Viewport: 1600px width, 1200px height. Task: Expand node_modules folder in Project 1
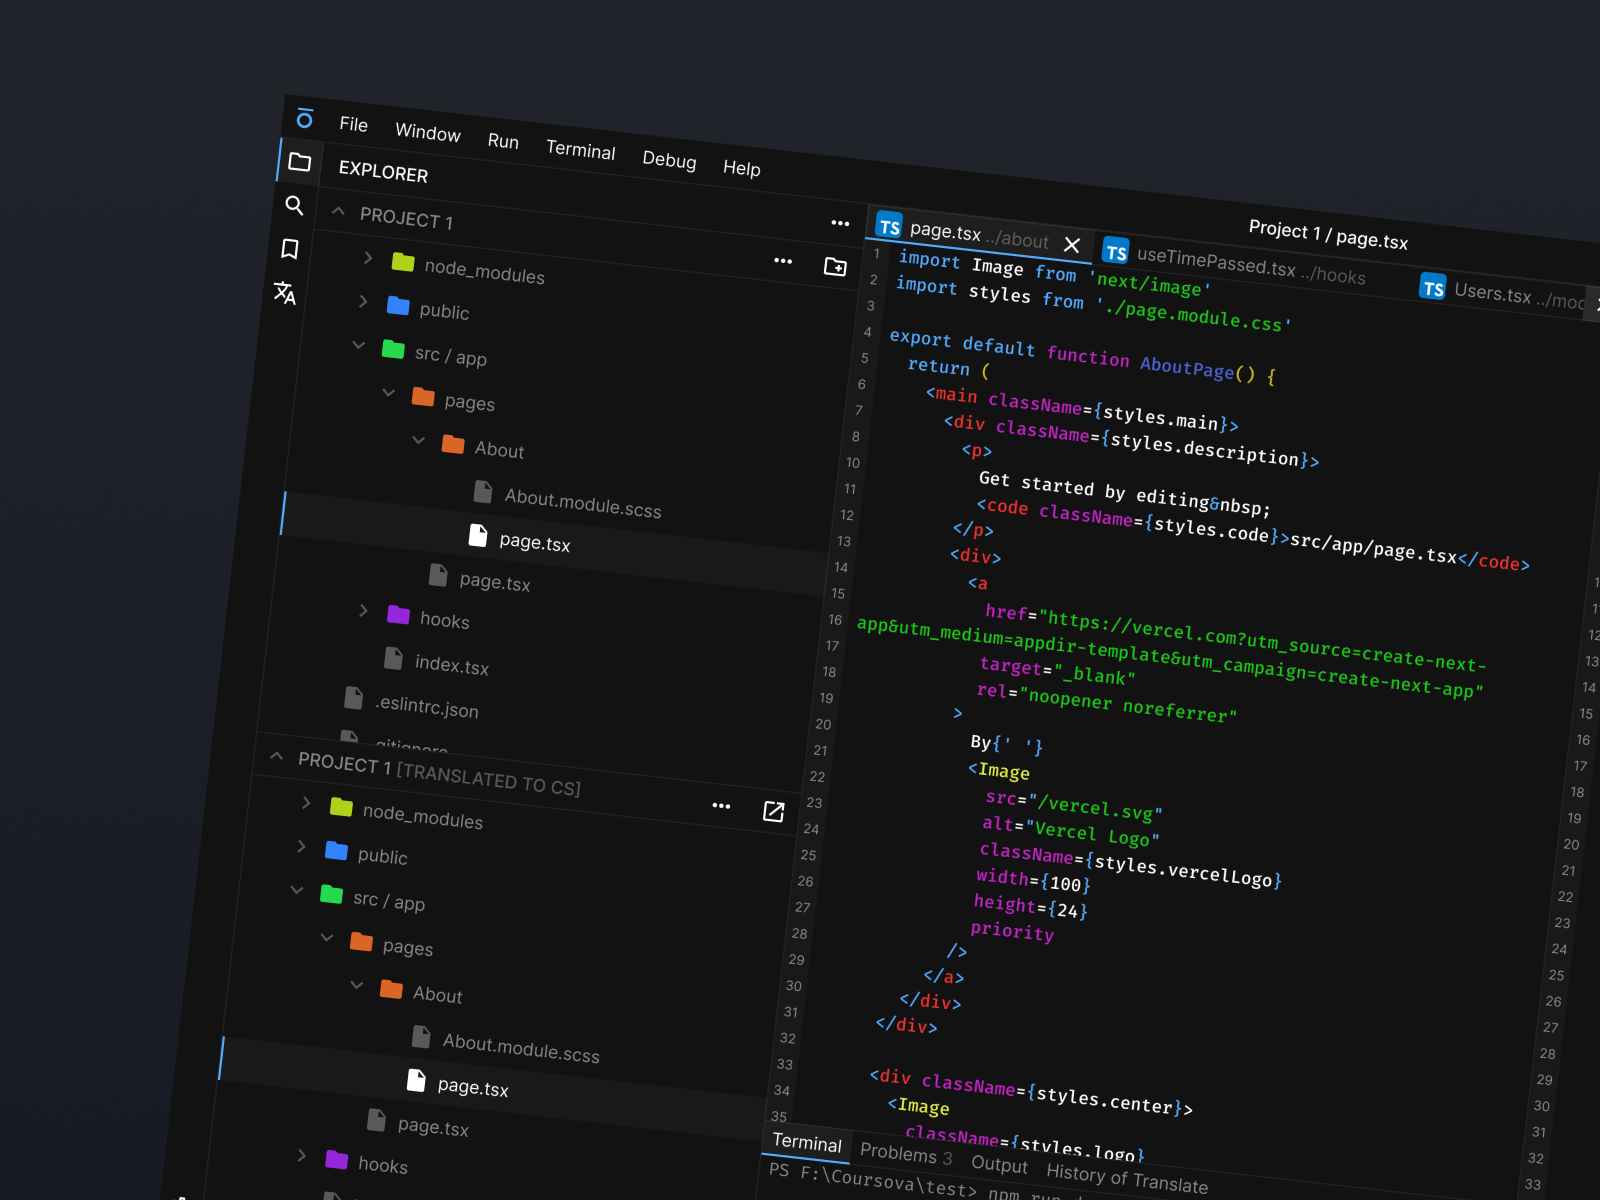[368, 258]
